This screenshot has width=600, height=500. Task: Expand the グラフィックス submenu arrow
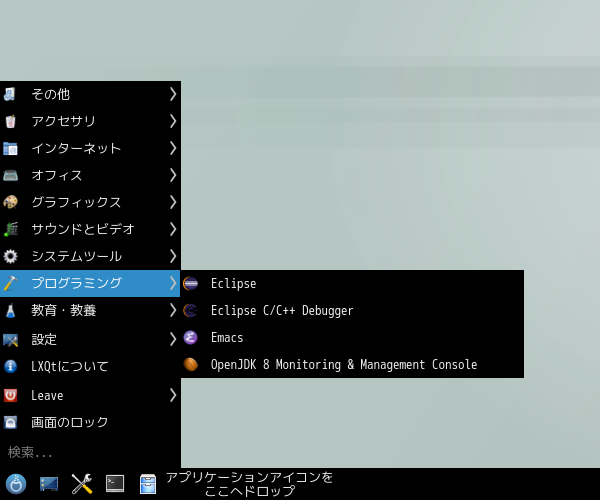click(173, 202)
